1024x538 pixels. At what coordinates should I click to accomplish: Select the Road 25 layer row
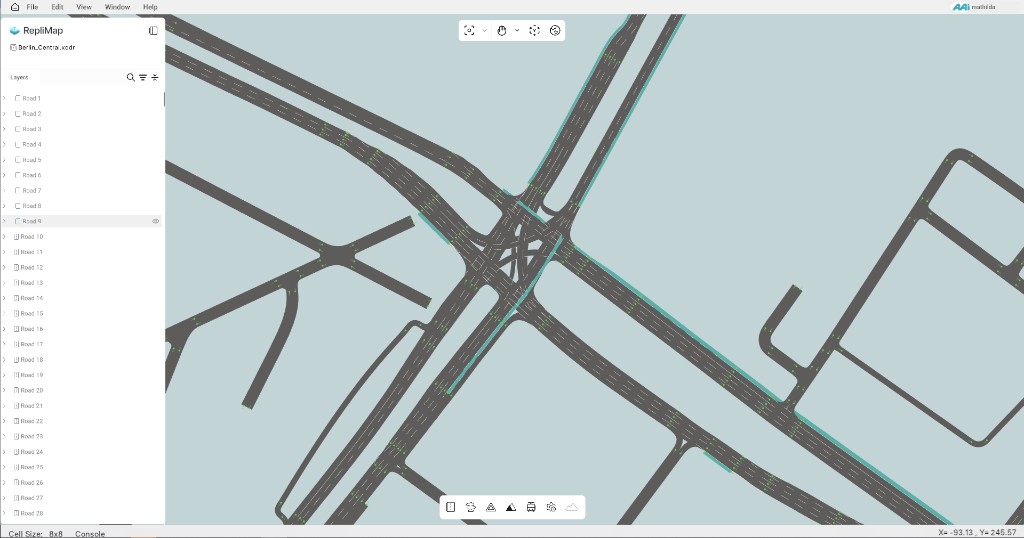(82, 467)
